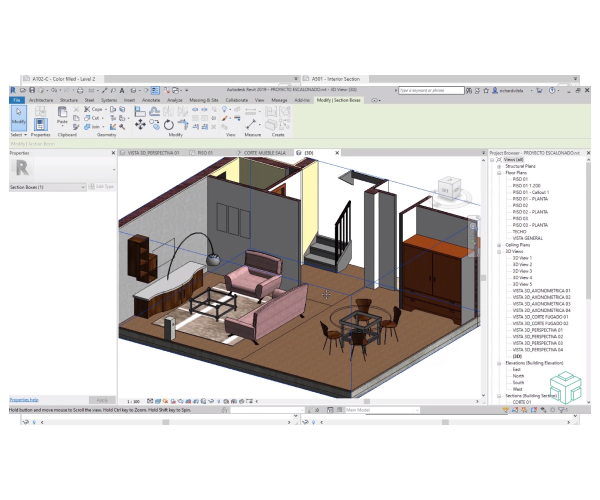This screenshot has height=500, width=600.
Task: Switch to the PISO 01 view tab
Action: pyautogui.click(x=204, y=153)
